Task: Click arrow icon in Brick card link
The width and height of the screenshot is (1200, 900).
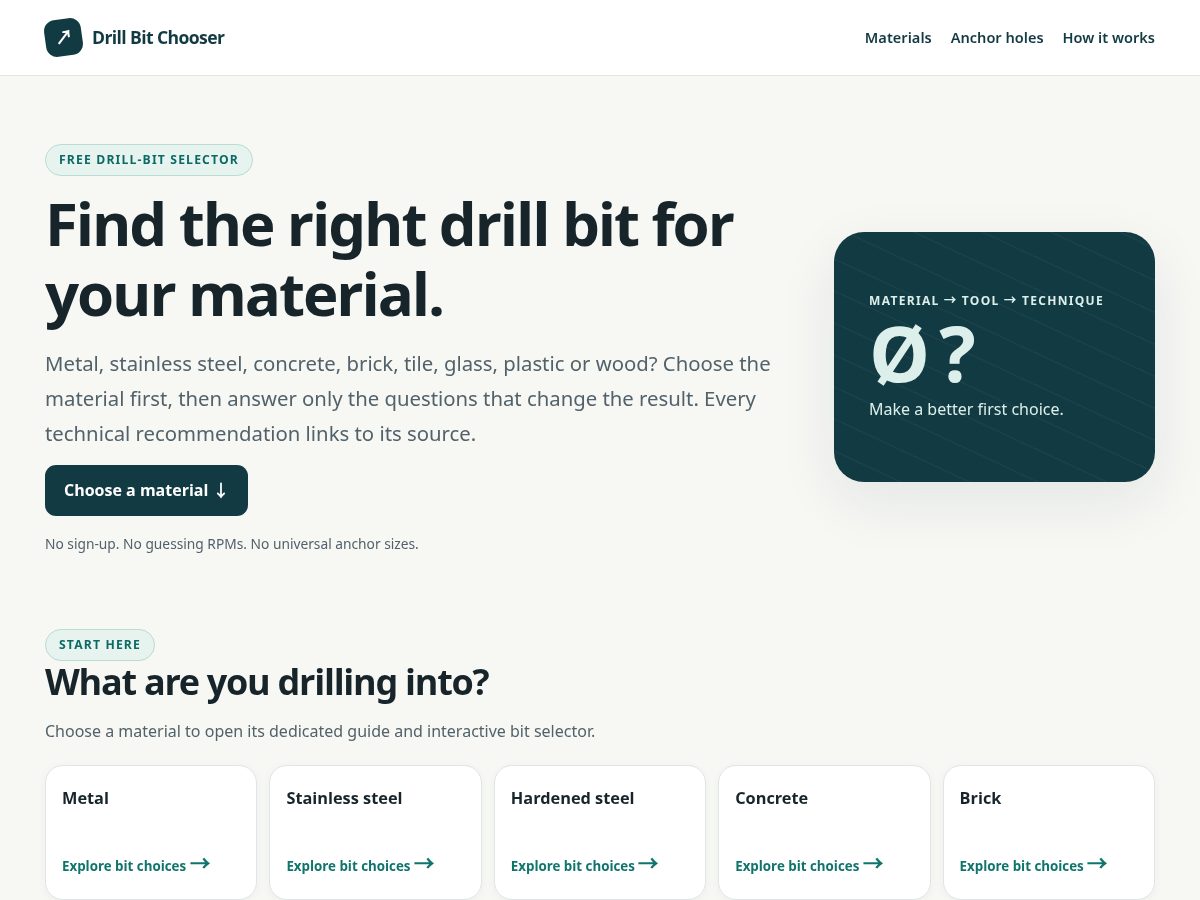Action: [x=1097, y=863]
